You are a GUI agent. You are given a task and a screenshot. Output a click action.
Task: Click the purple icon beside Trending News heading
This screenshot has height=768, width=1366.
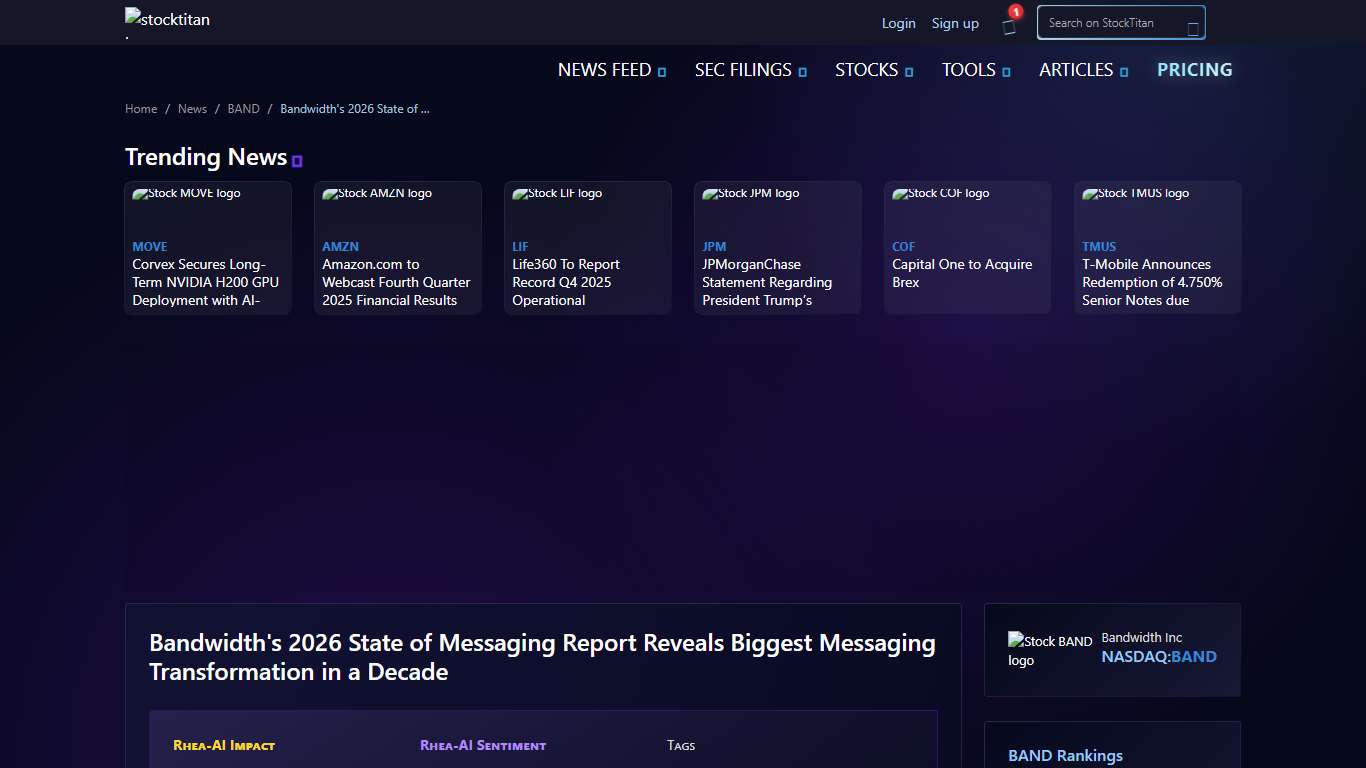[297, 160]
